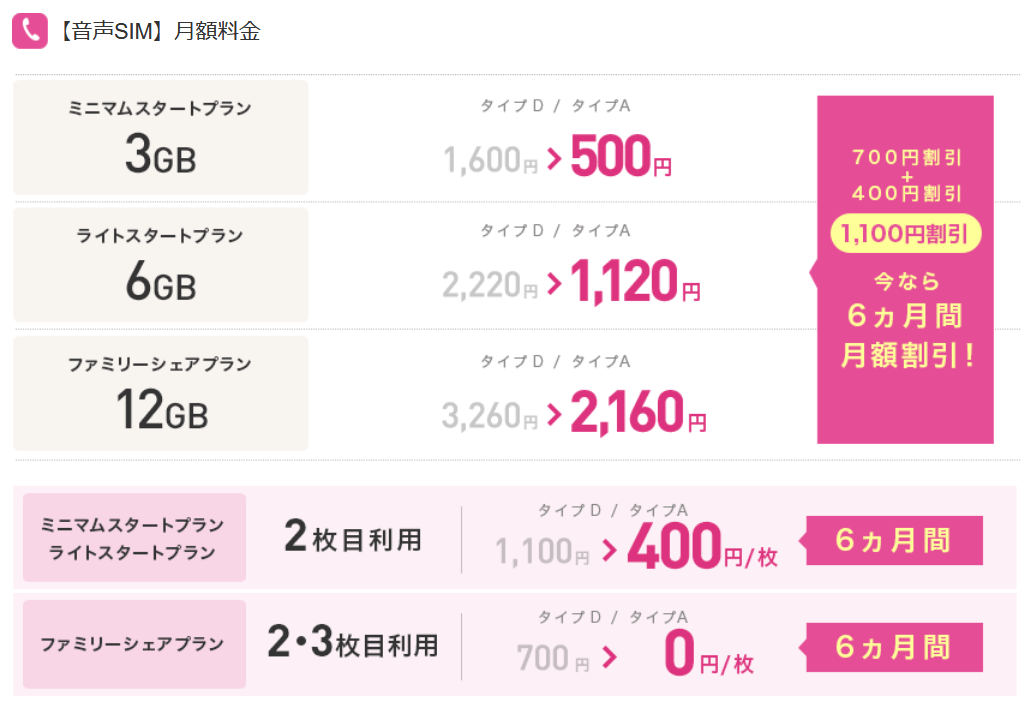Screen dimensions: 1029x708
Task: Click the lower ファミリーシェアプラン pink label
Action: (134, 644)
